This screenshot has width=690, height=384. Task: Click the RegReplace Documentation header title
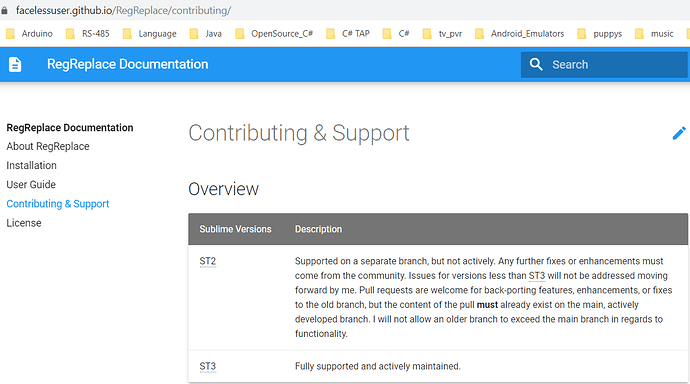click(x=128, y=64)
